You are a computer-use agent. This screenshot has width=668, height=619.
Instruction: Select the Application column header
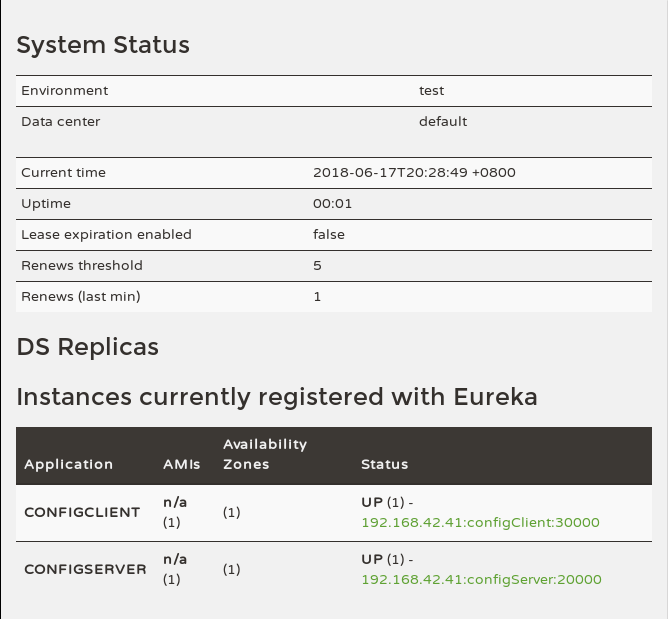pyautogui.click(x=69, y=464)
